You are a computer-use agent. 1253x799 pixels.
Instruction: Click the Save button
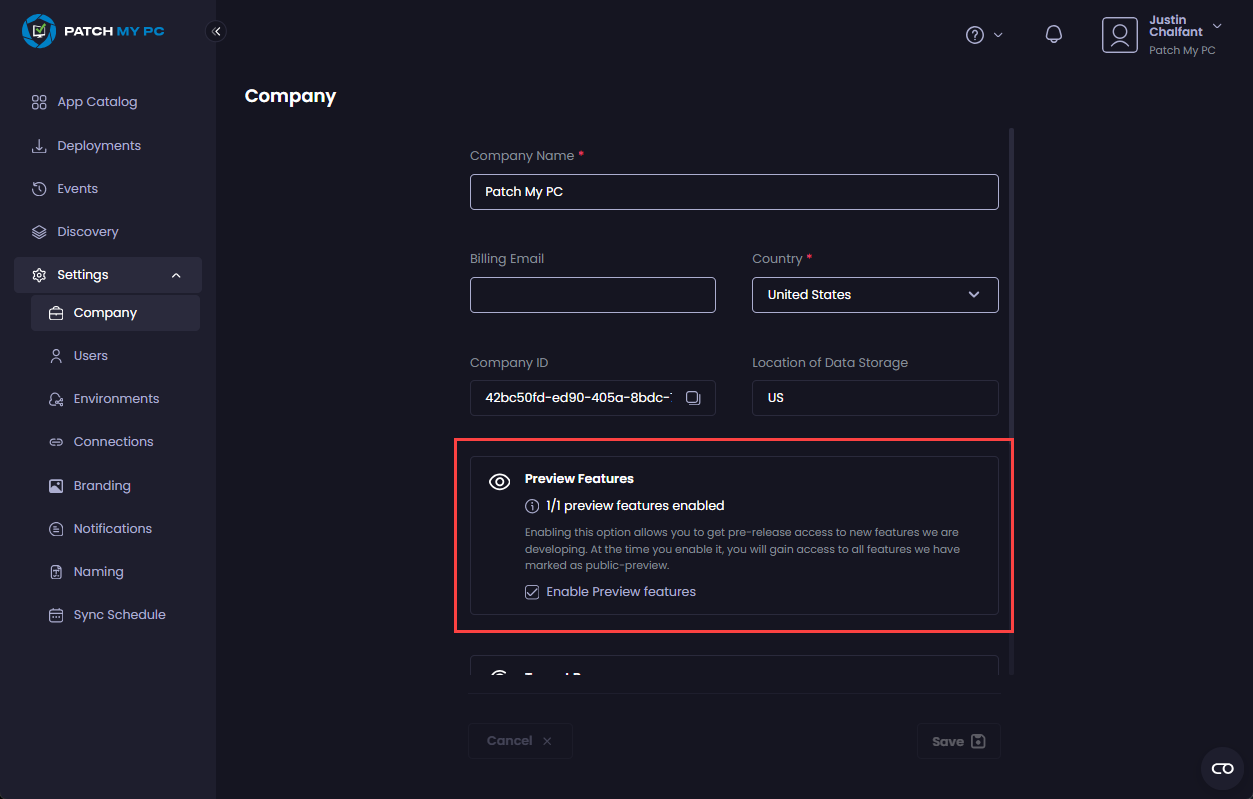tap(958, 741)
